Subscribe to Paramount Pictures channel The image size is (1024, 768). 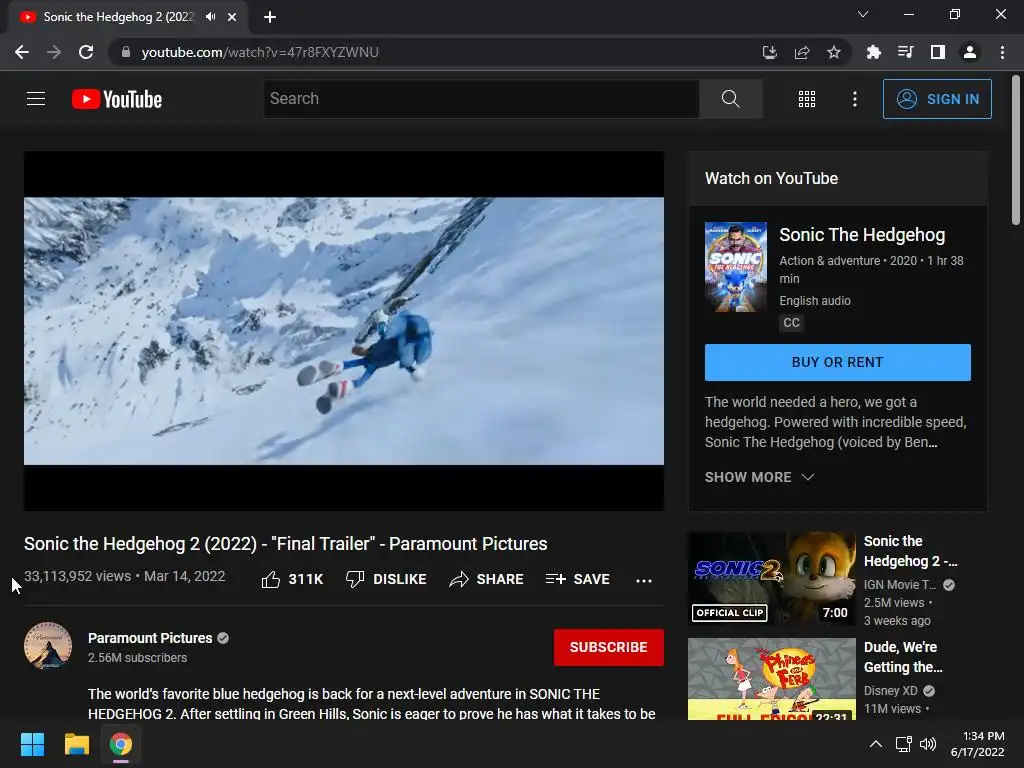(609, 647)
